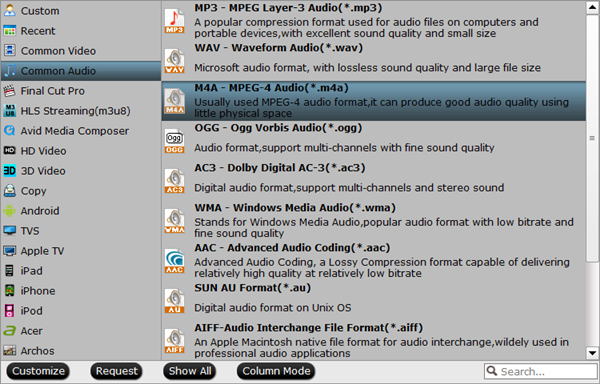Click the AIFF format file icon
Screen dimensions: 600x384
click(x=174, y=341)
